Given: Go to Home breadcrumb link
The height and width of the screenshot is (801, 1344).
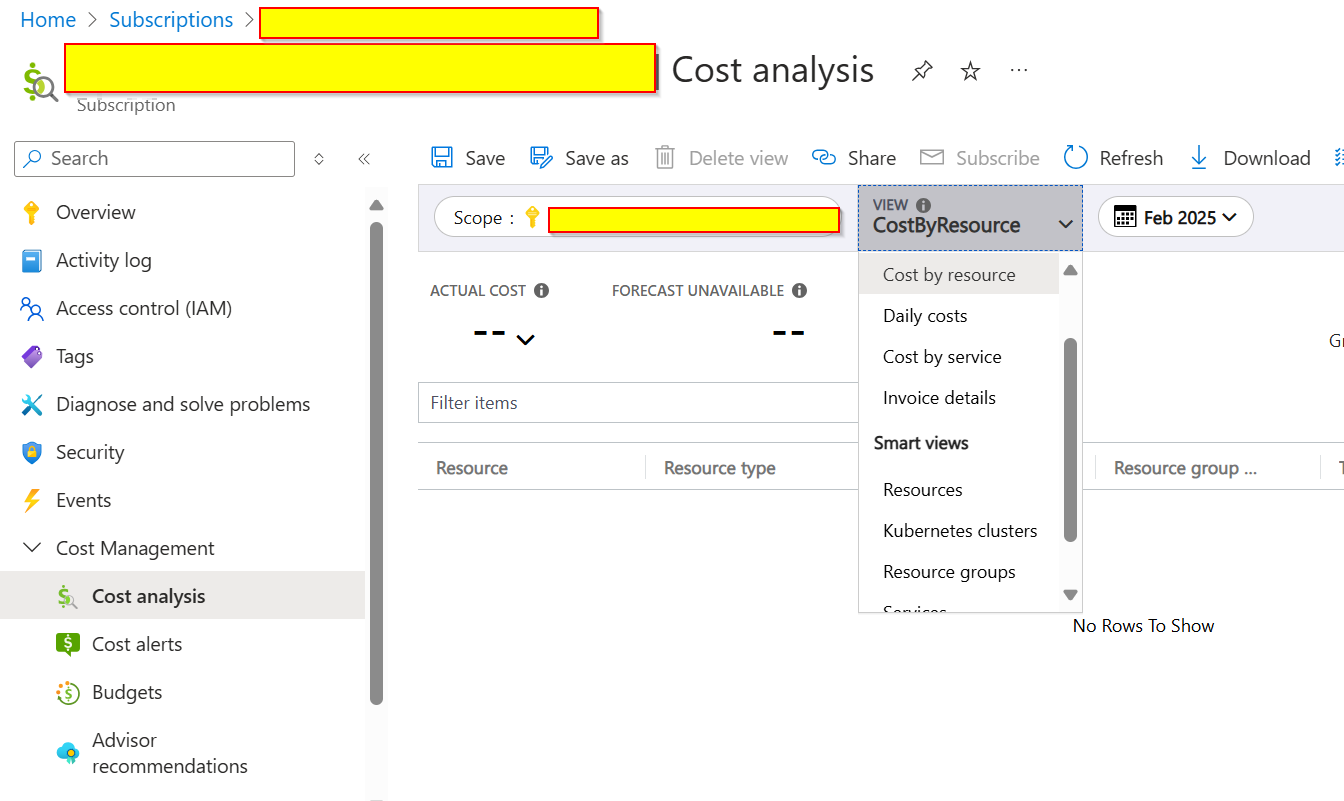Looking at the screenshot, I should point(48,20).
